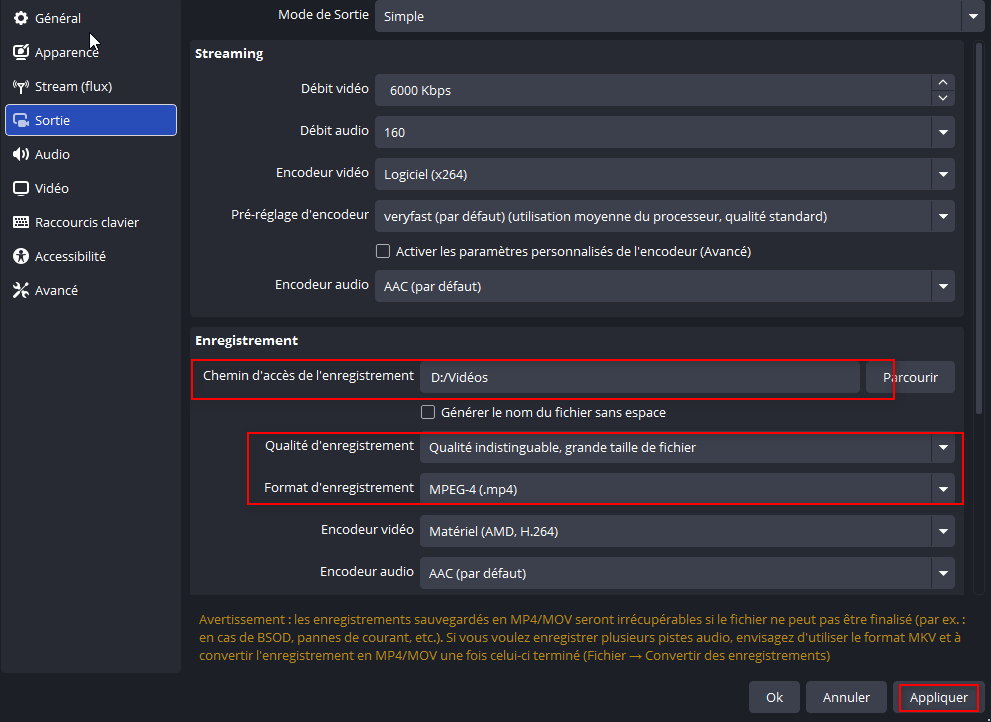Expand the Format d'enregistrement dropdown
The image size is (991, 722).
[943, 490]
